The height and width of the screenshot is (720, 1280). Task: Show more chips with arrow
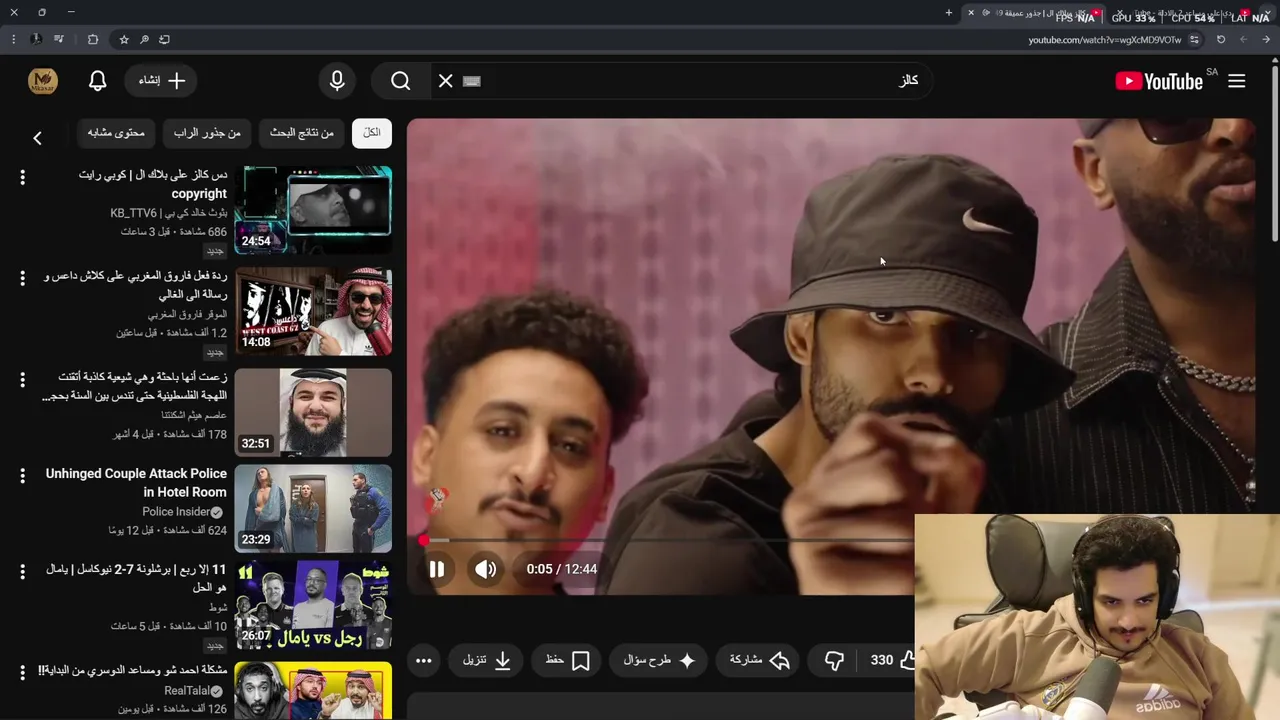click(x=37, y=138)
